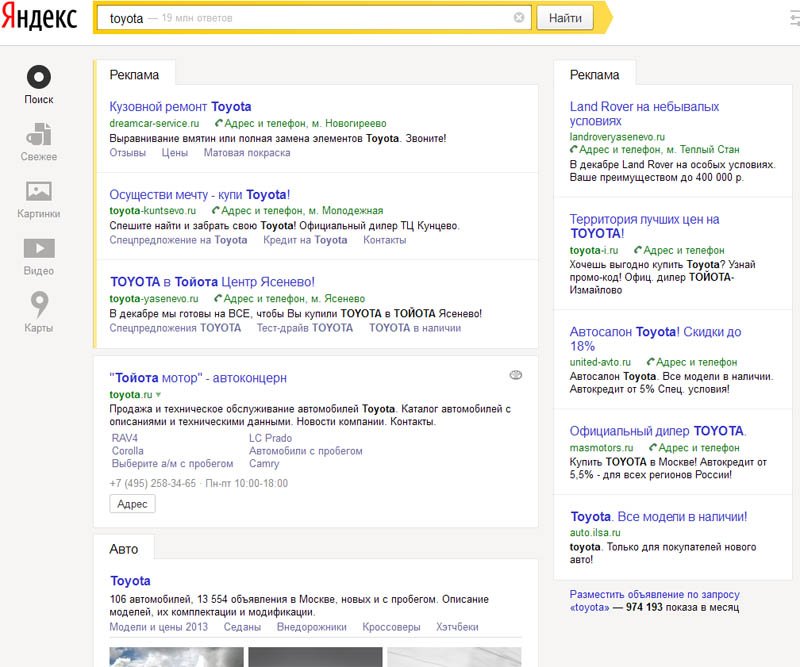800x667 pixels.
Task: Click the Яндекс logo
Action: click(39, 18)
